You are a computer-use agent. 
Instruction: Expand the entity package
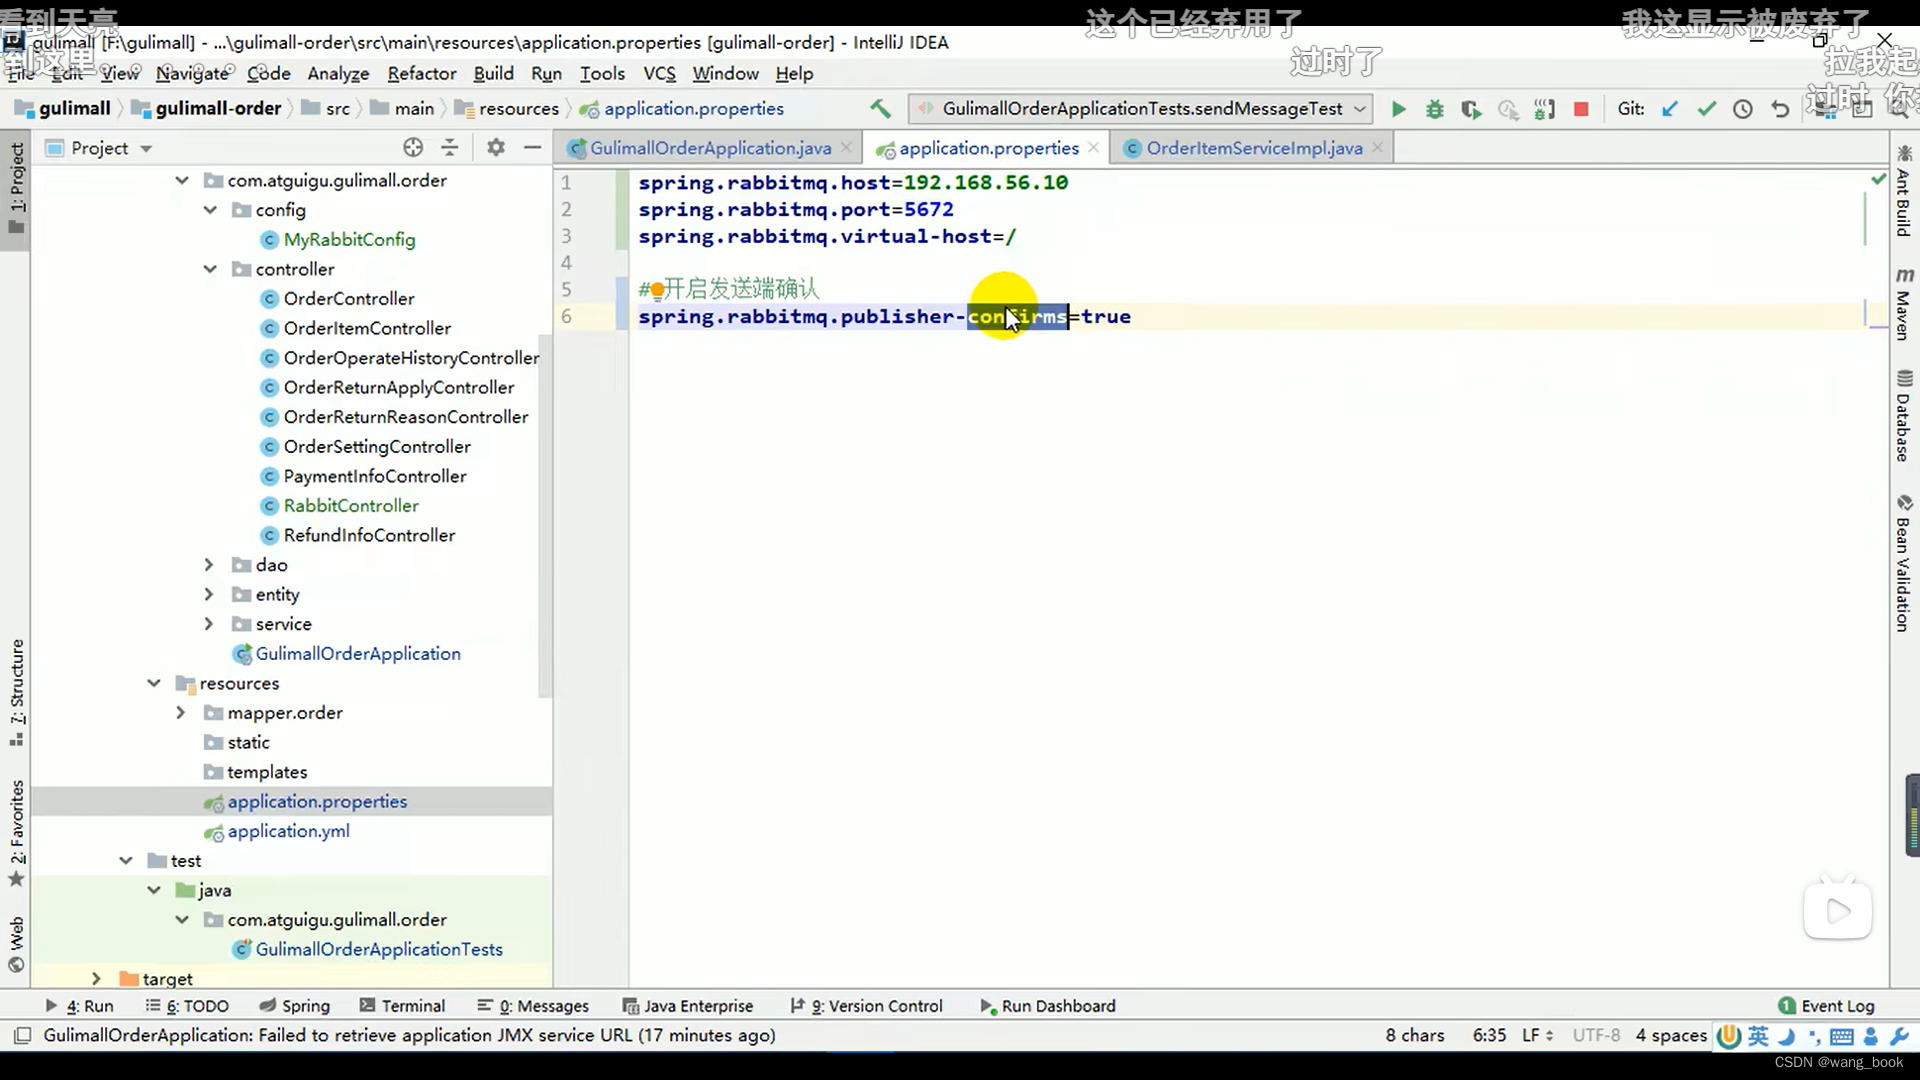coord(209,594)
